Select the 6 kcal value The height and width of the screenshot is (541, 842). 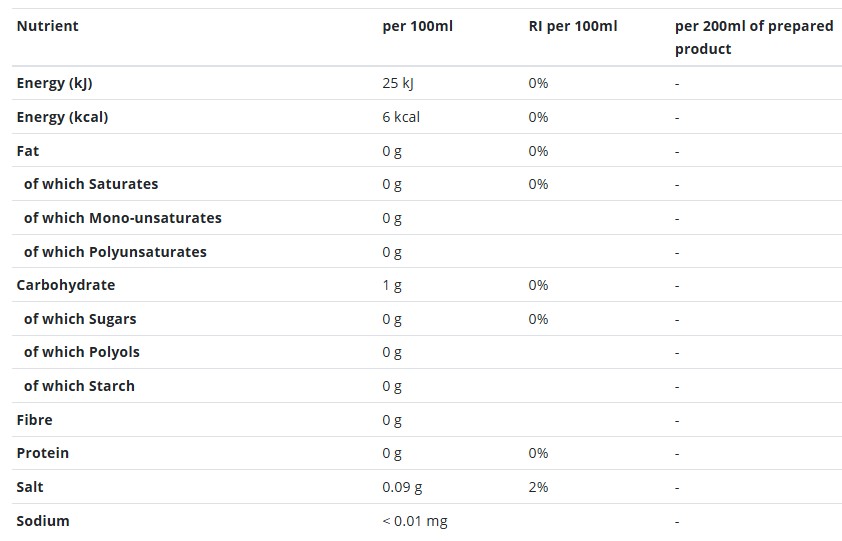401,117
